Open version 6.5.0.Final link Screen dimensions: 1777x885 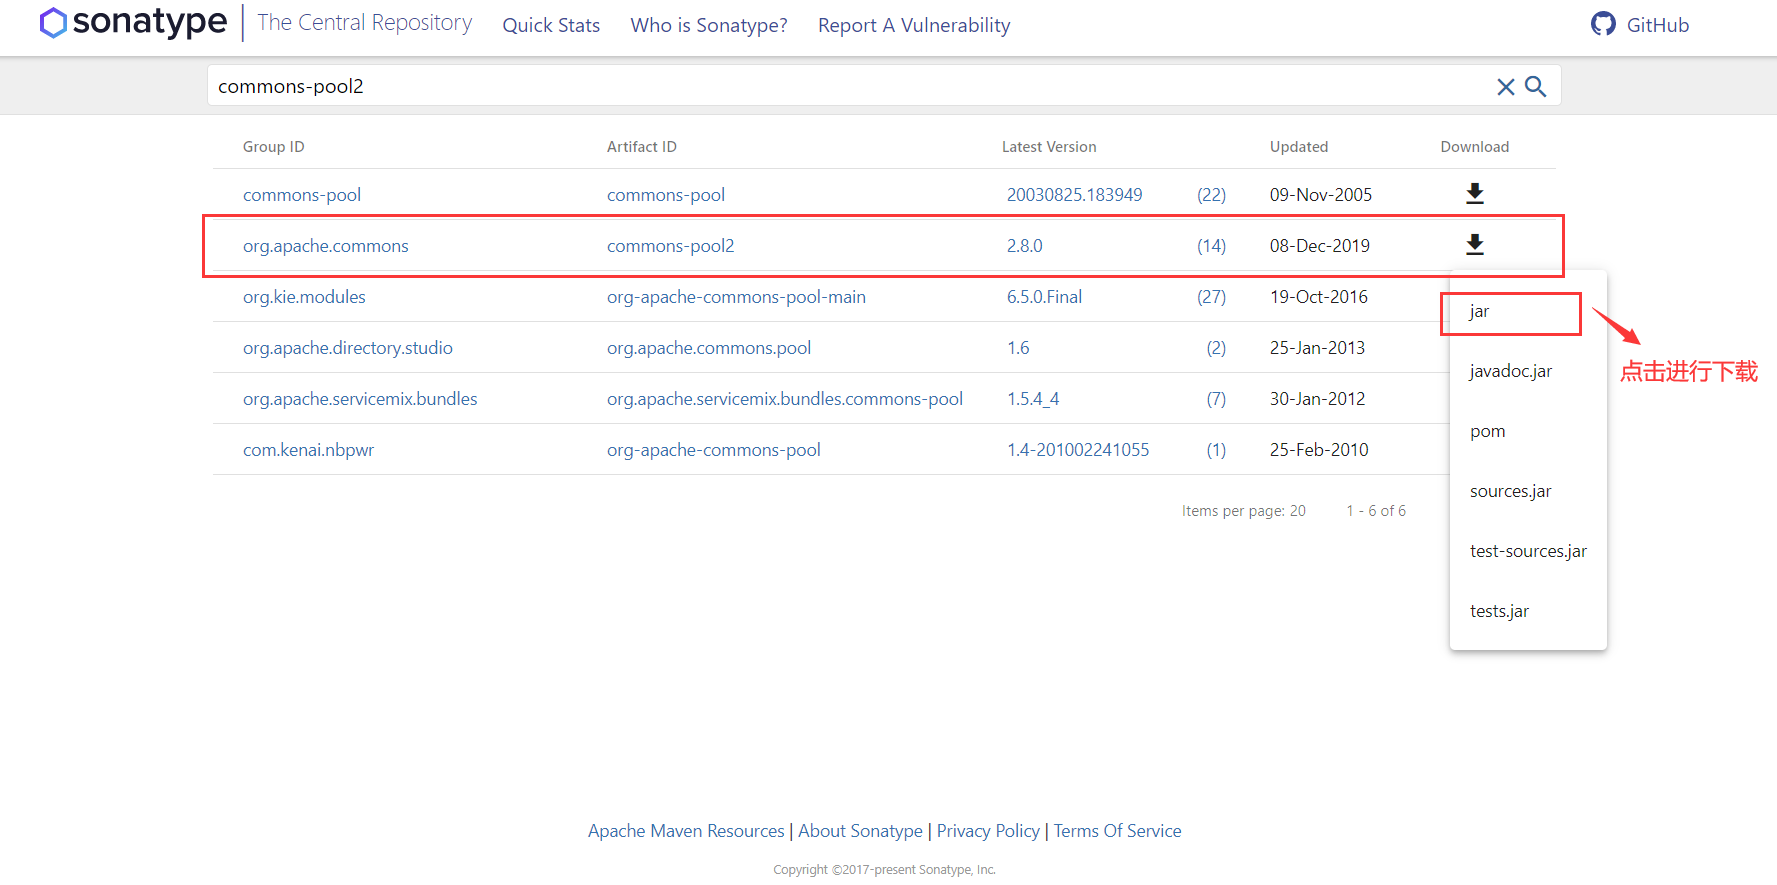click(x=1044, y=297)
